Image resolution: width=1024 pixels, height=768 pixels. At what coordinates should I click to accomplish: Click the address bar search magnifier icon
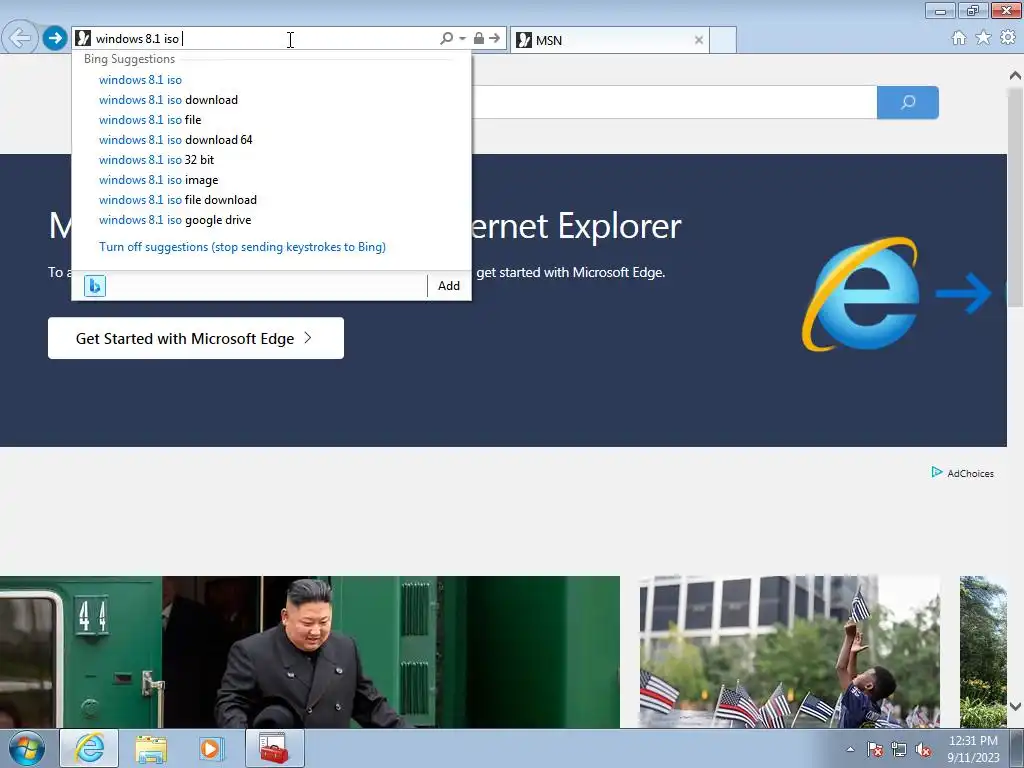click(x=447, y=39)
